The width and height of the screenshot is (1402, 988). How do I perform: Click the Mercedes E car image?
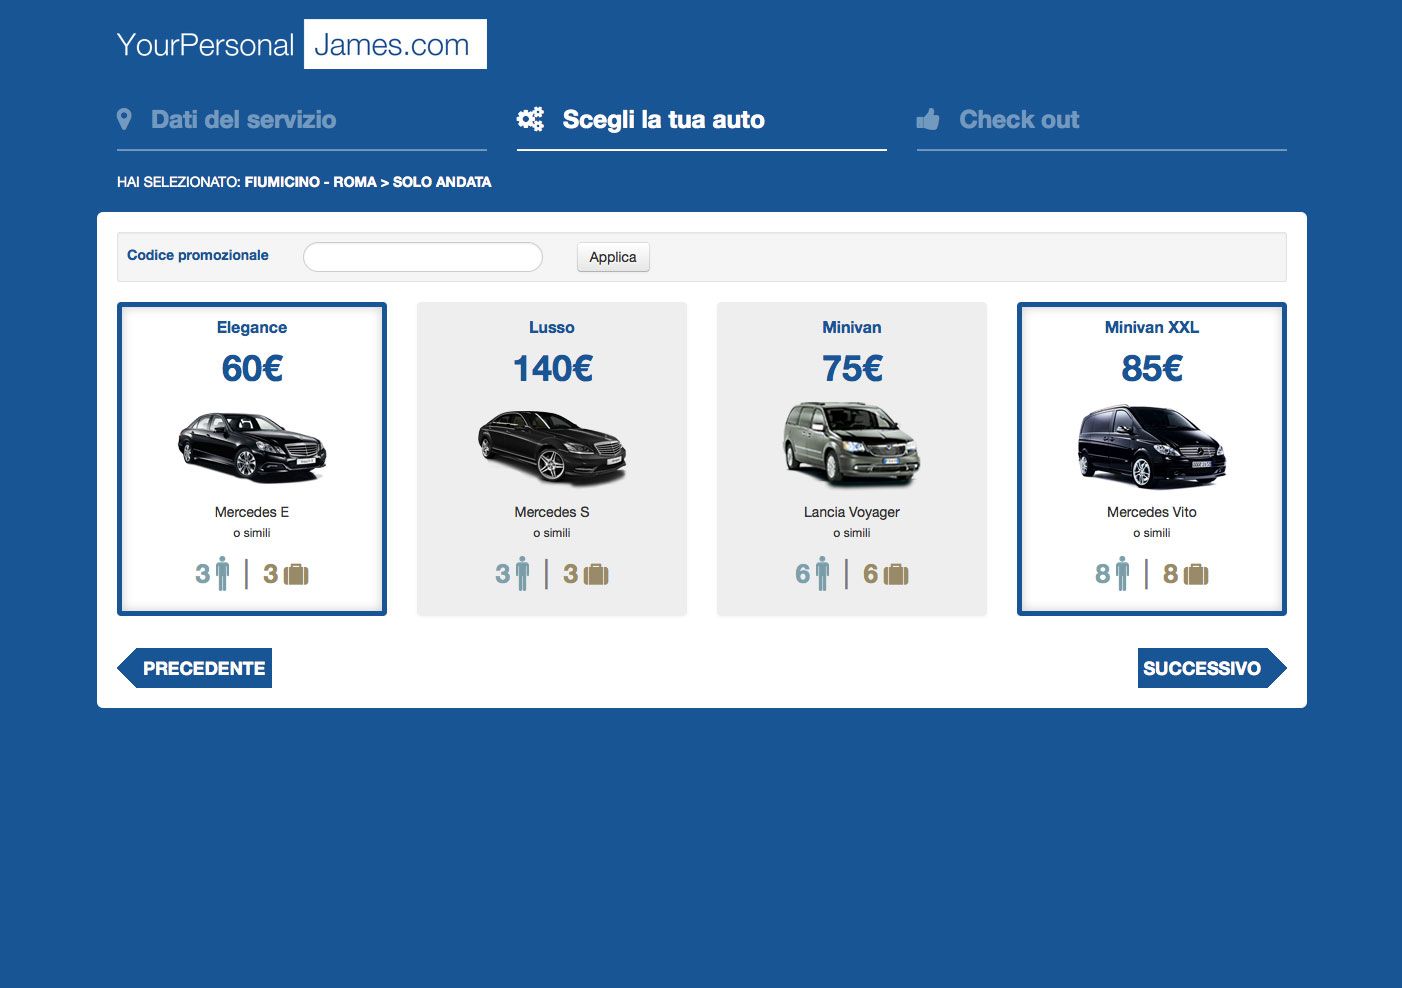[252, 446]
